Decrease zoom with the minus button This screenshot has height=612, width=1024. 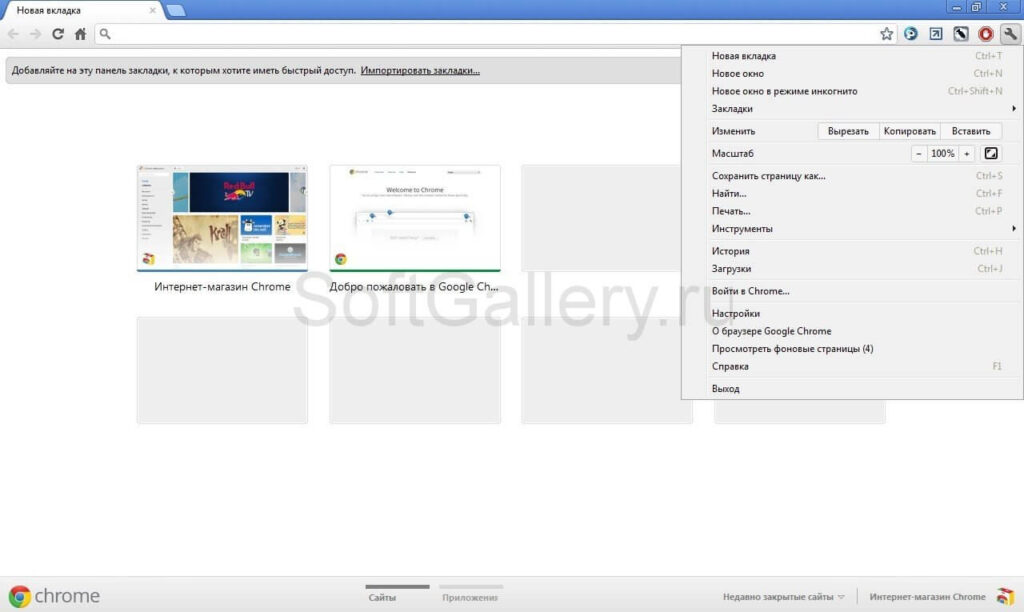[x=918, y=153]
